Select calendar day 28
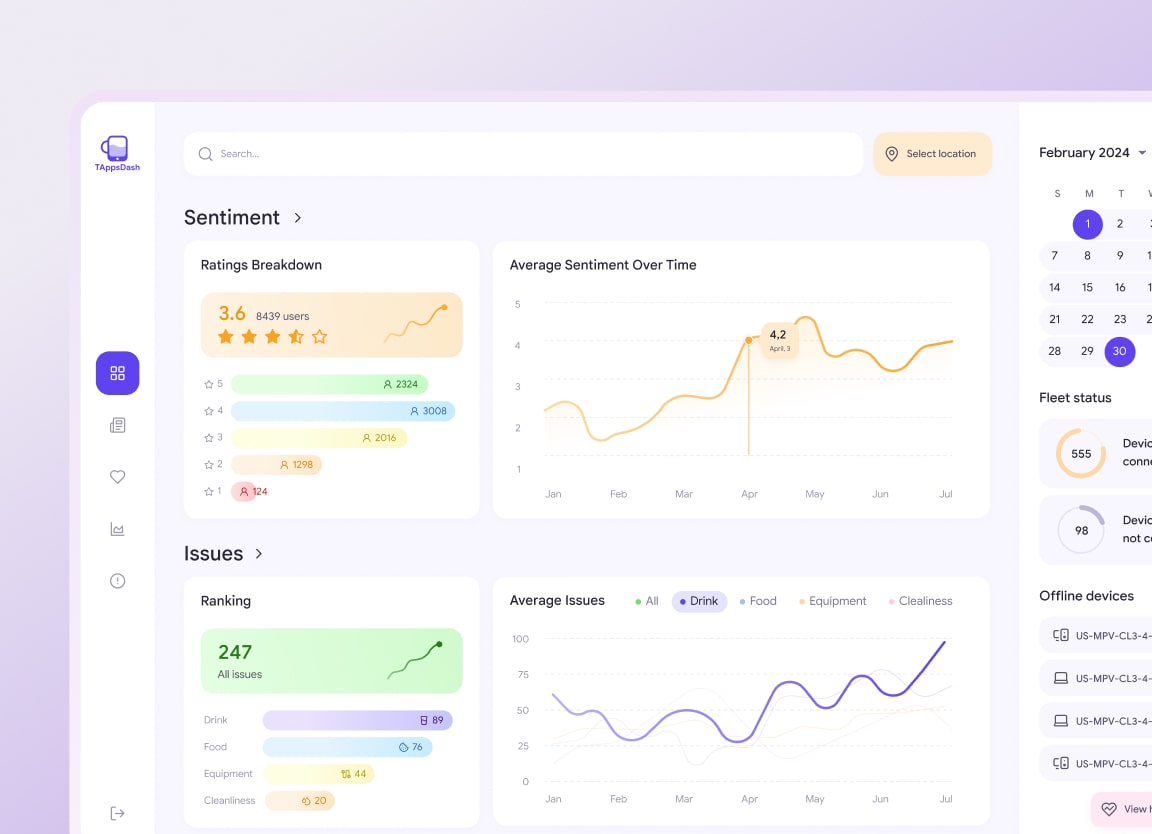This screenshot has height=834, width=1152. click(x=1054, y=351)
